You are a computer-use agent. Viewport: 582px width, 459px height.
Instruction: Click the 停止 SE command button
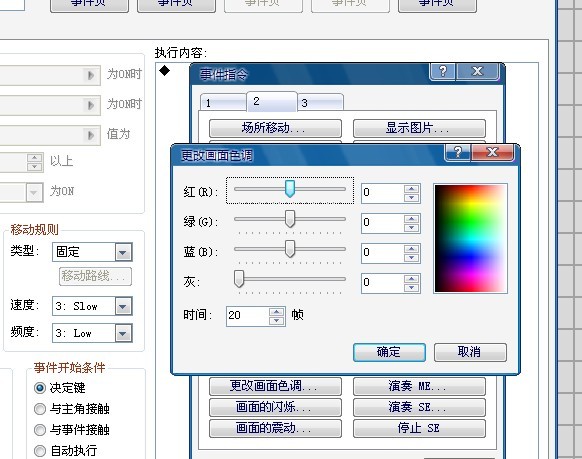[x=419, y=428]
